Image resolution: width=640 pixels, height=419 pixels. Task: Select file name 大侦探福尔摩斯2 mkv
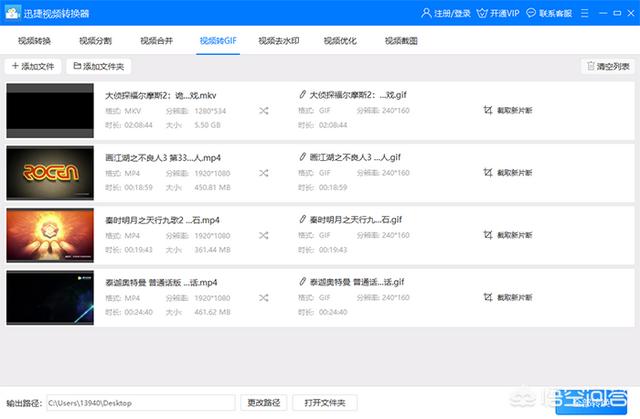(x=161, y=95)
